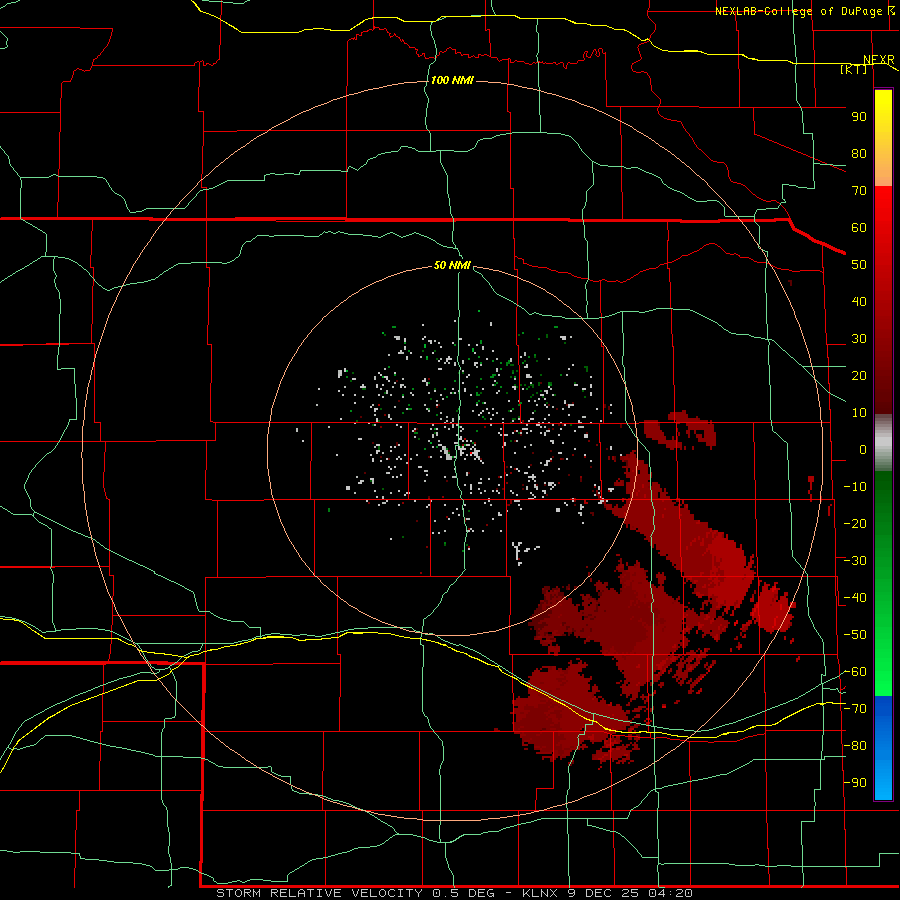This screenshot has width=900, height=900.
Task: Click the 40 value on the velocity scale
Action: [x=859, y=301]
